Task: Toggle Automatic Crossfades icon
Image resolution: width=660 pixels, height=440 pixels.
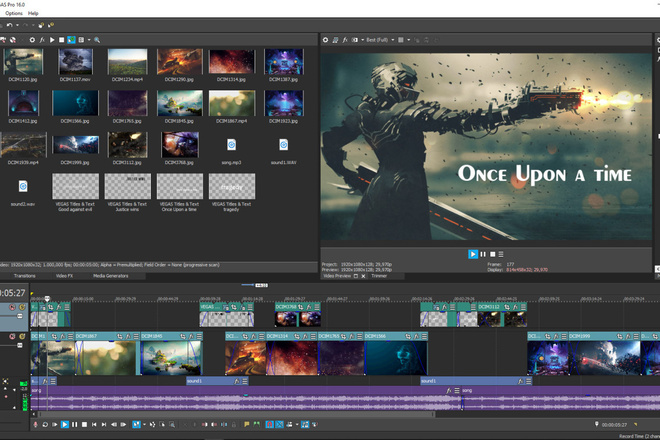Action: pos(279,424)
